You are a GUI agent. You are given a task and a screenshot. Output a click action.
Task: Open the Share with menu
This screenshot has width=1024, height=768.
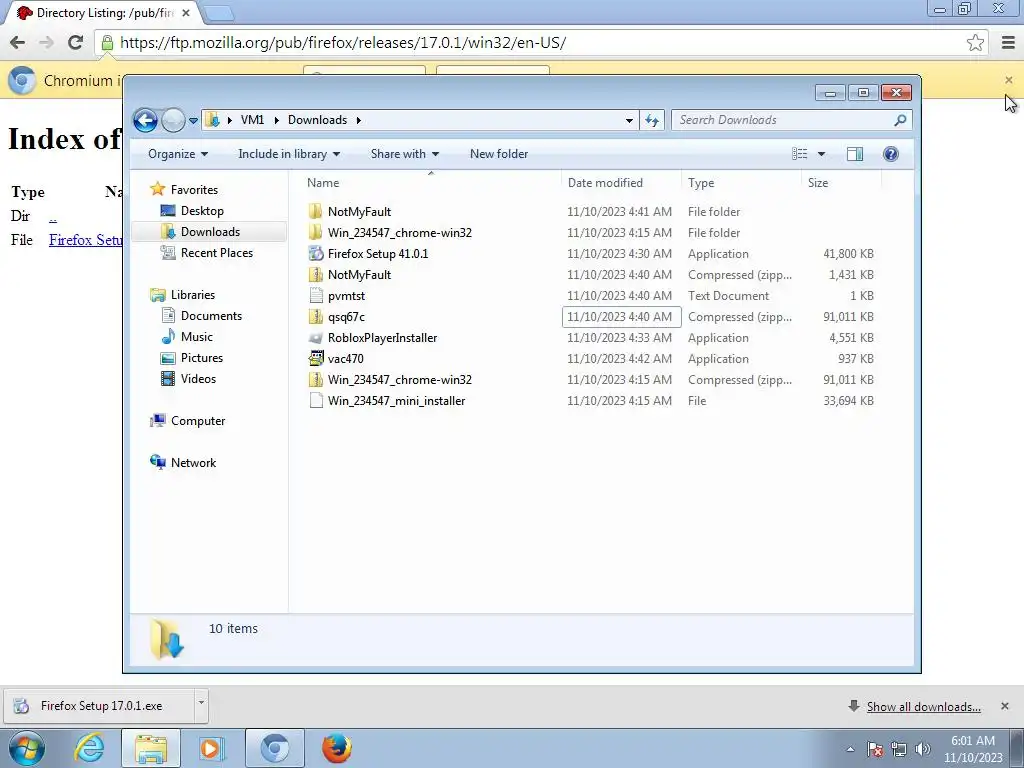[x=404, y=154]
